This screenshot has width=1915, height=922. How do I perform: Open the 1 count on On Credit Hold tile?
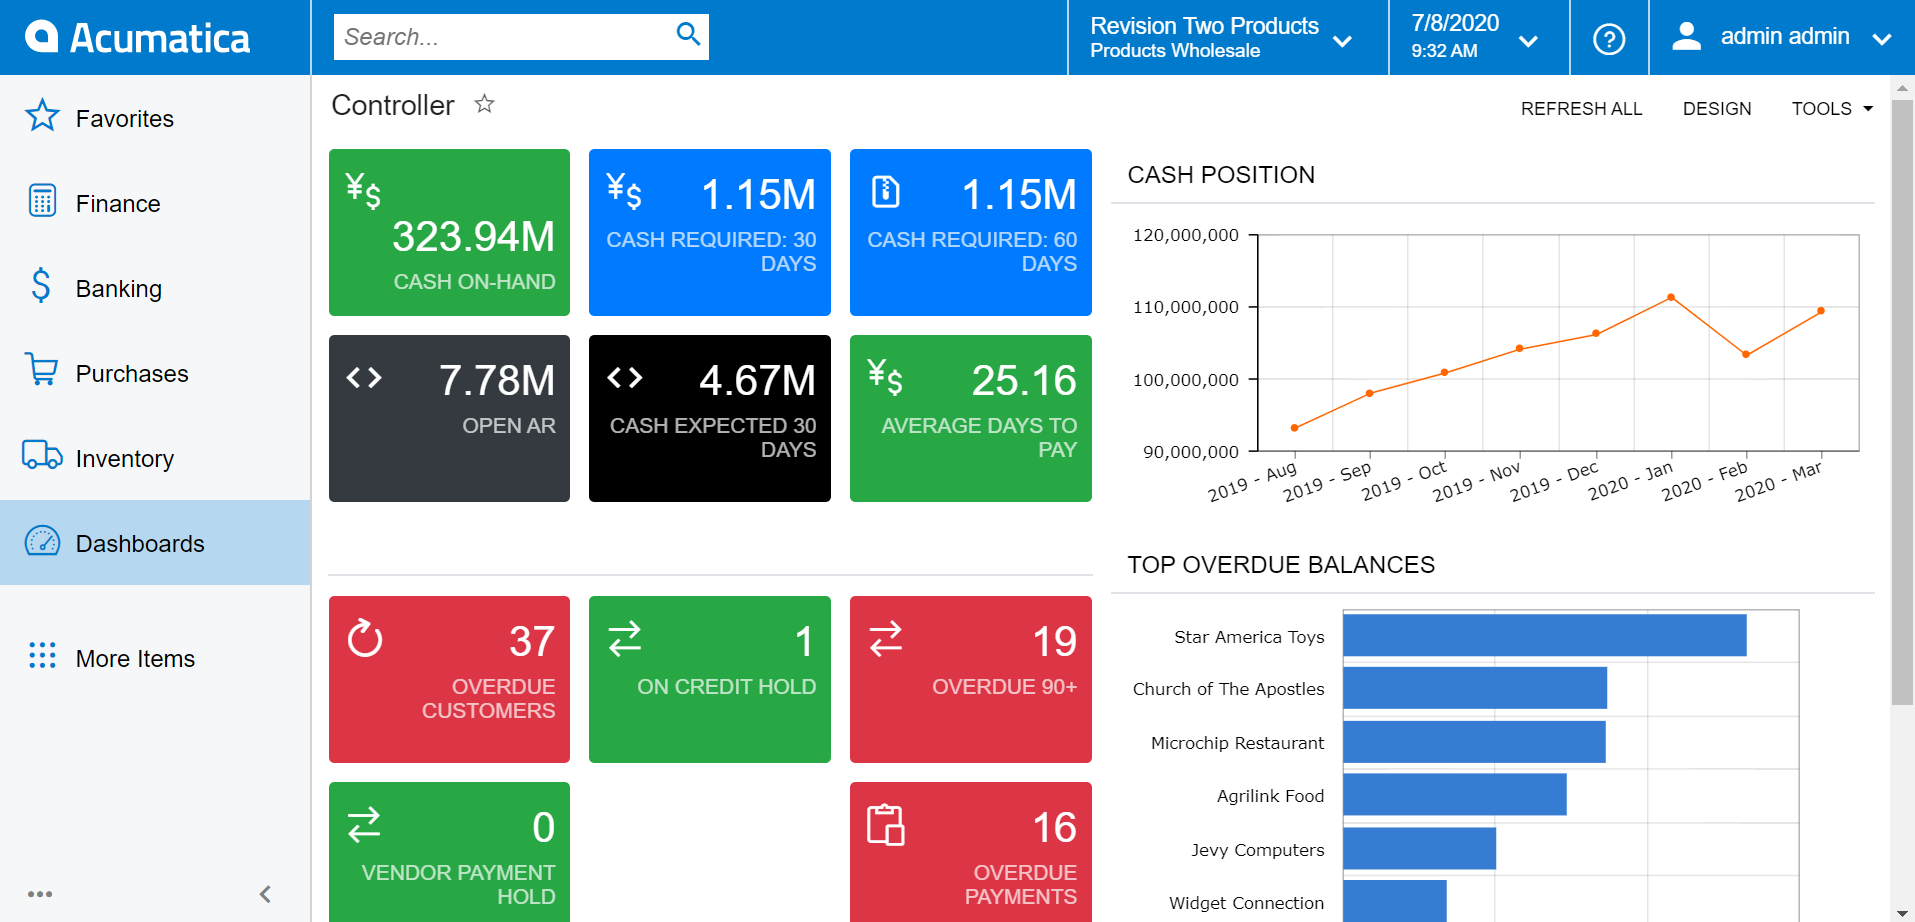coord(804,641)
